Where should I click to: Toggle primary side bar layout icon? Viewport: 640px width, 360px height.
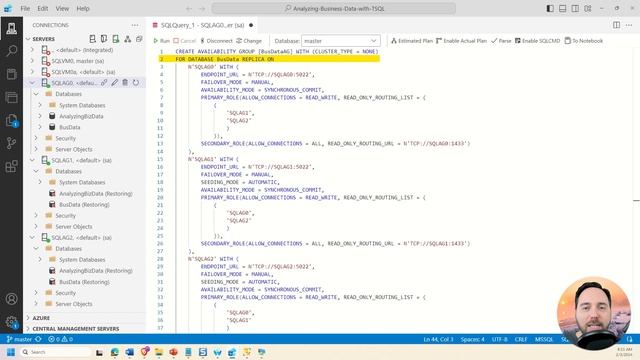click(x=550, y=8)
